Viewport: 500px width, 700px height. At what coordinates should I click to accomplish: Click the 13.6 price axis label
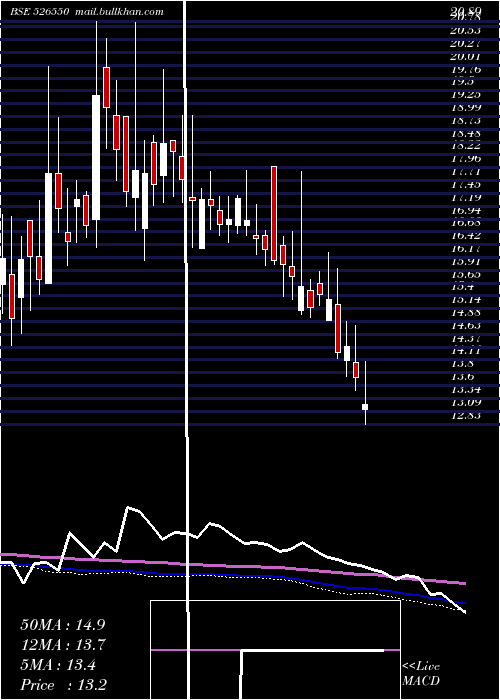[x=462, y=377]
